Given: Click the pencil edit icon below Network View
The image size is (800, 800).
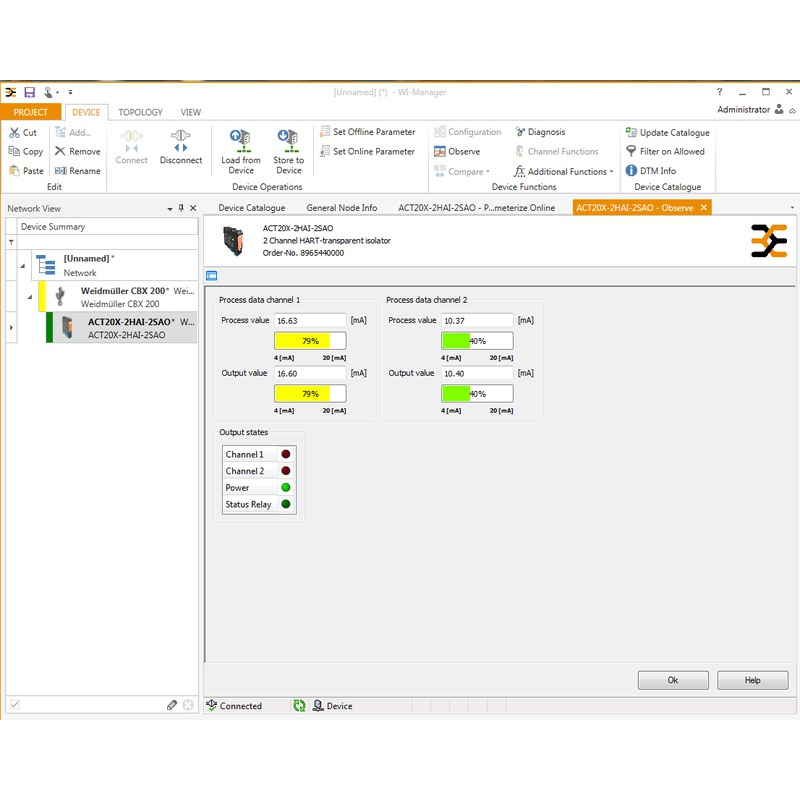Looking at the screenshot, I should (172, 705).
